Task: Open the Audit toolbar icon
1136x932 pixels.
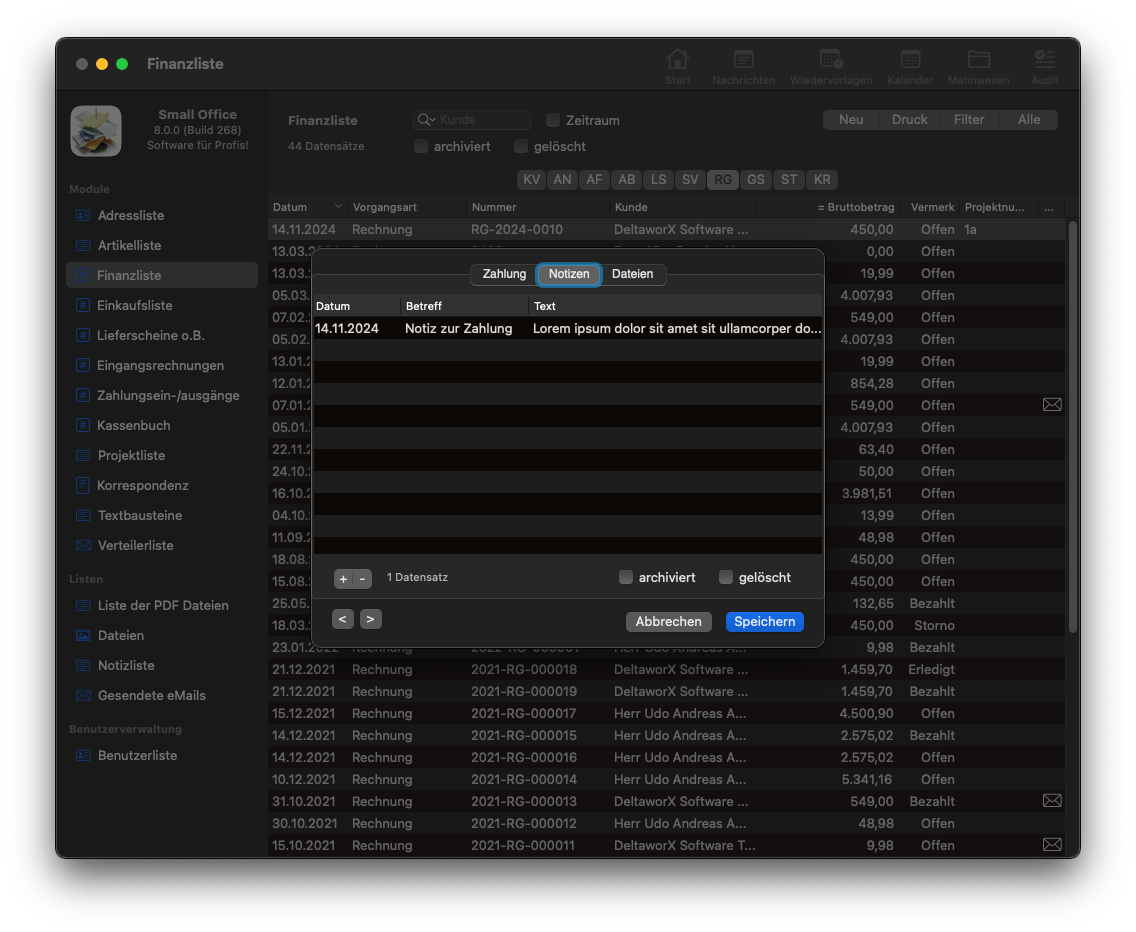Action: [1044, 59]
